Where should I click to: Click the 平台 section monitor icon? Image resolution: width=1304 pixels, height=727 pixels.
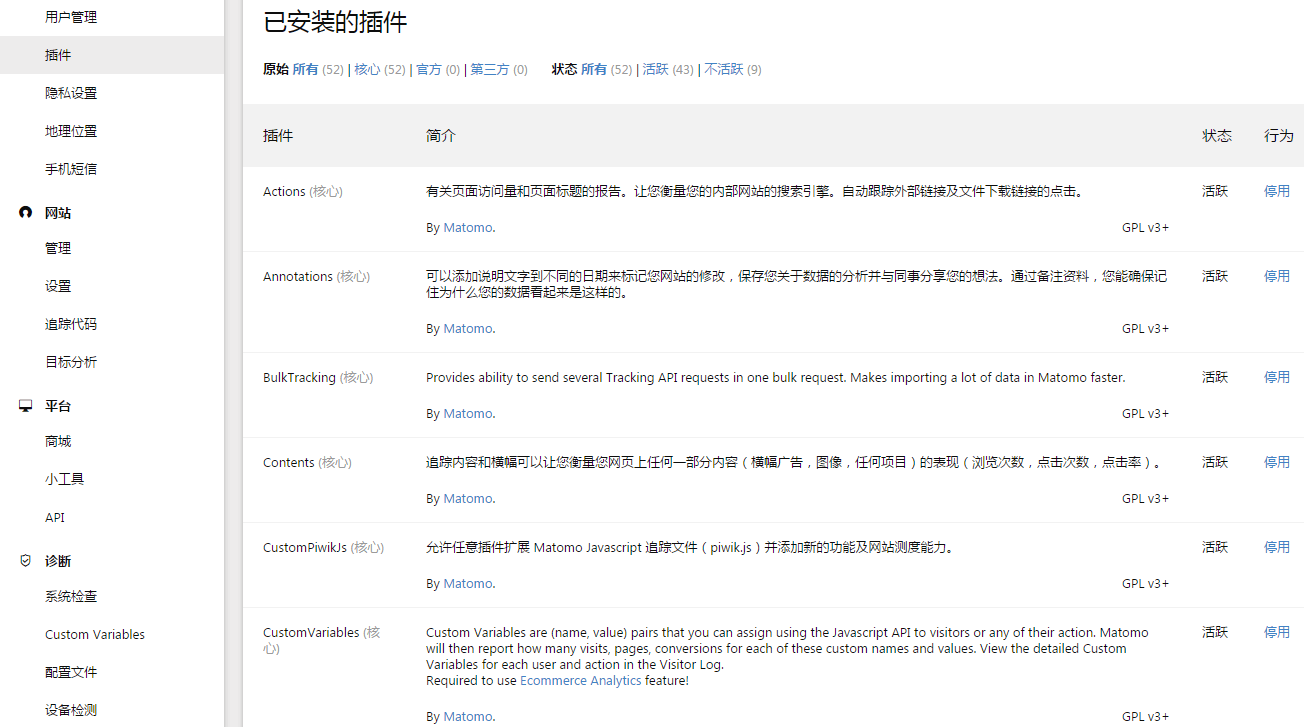pos(26,406)
